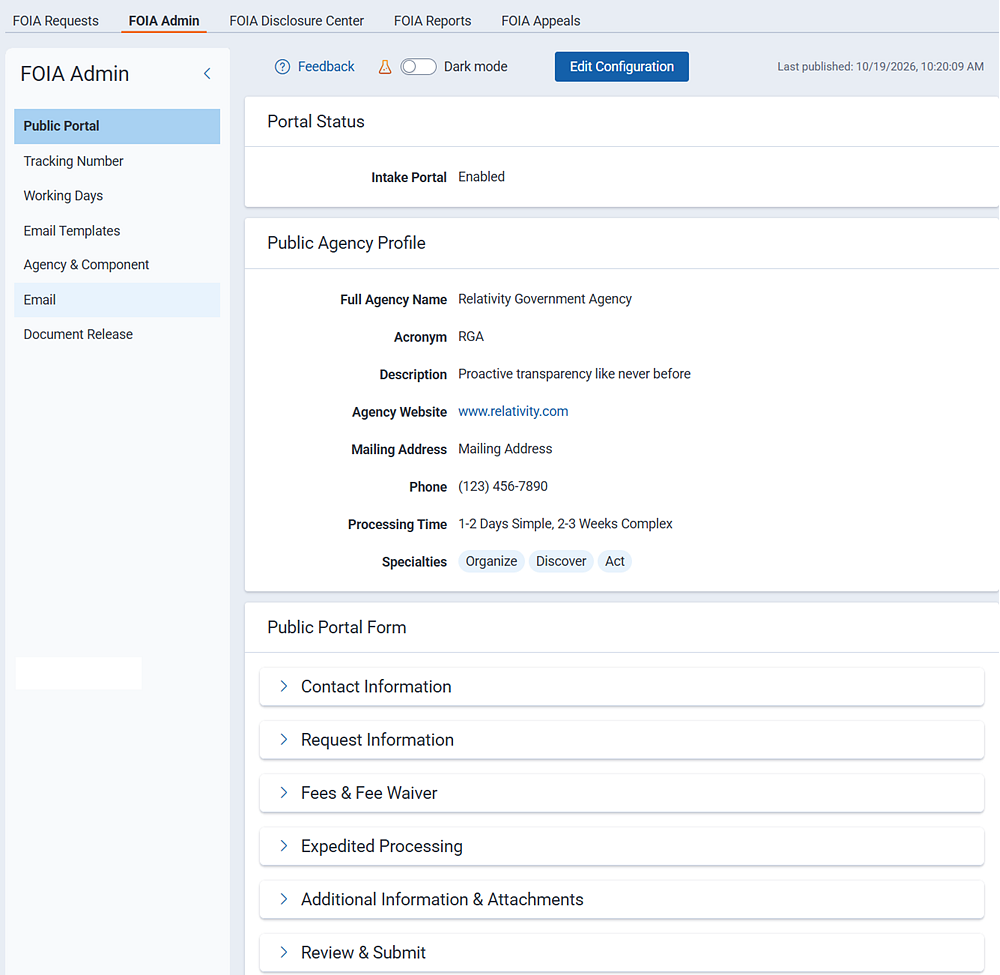Go to the FOIA Appeals tab

click(541, 21)
